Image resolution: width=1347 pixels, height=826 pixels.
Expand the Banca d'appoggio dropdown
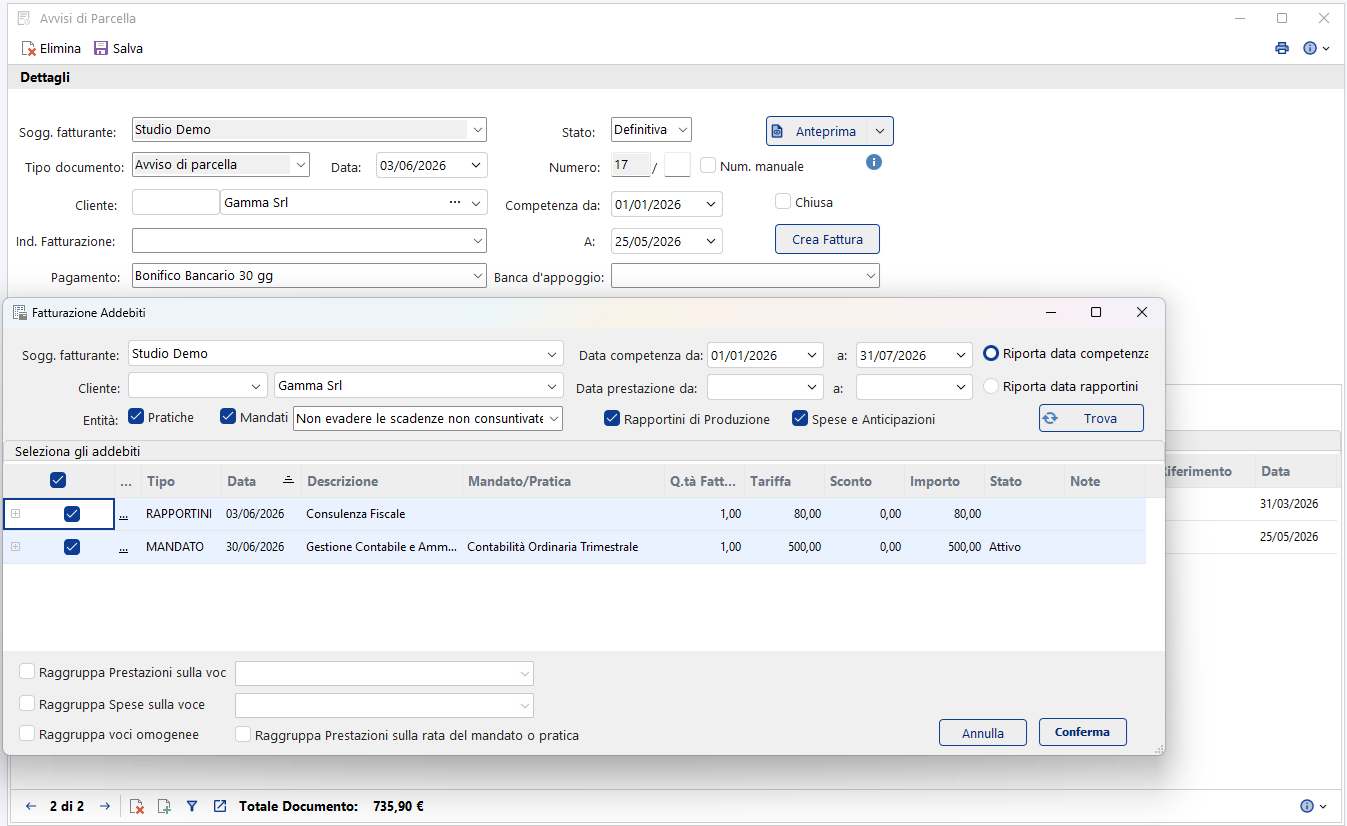coord(870,276)
